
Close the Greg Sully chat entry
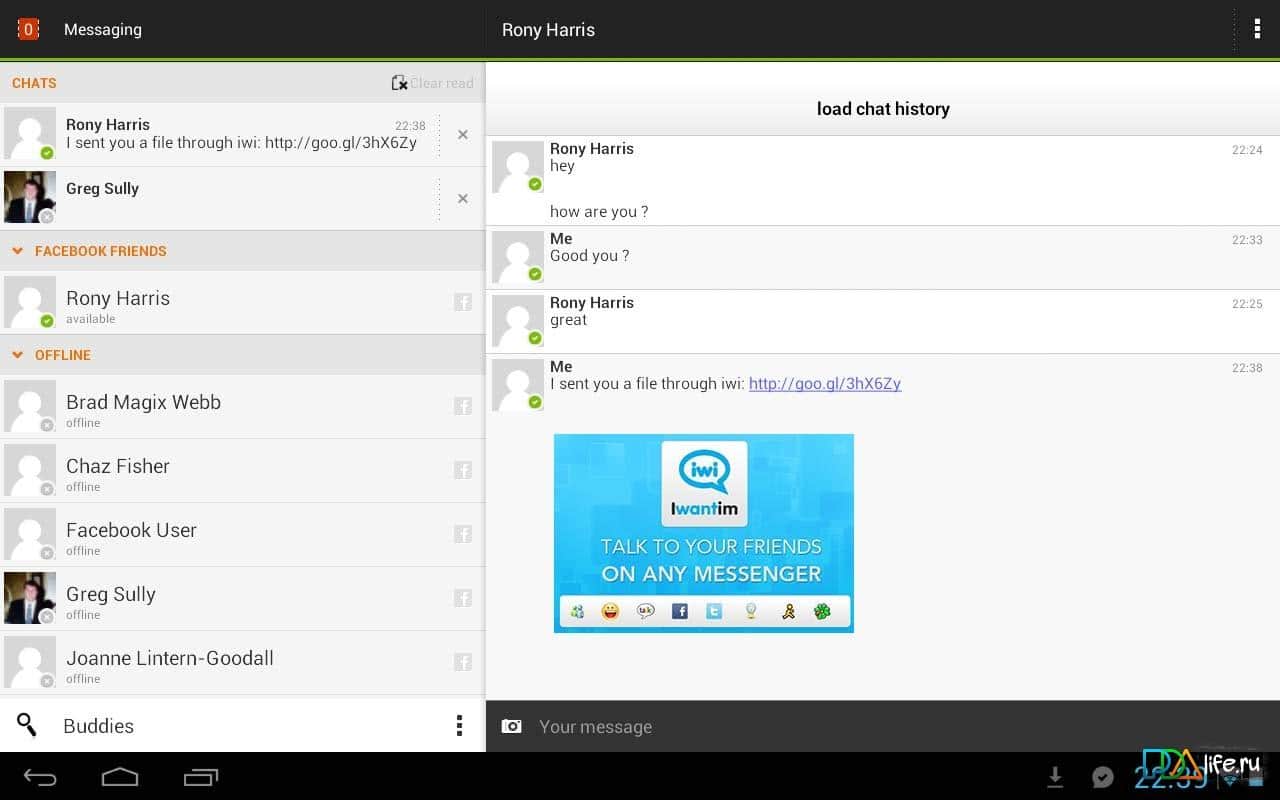tap(463, 198)
